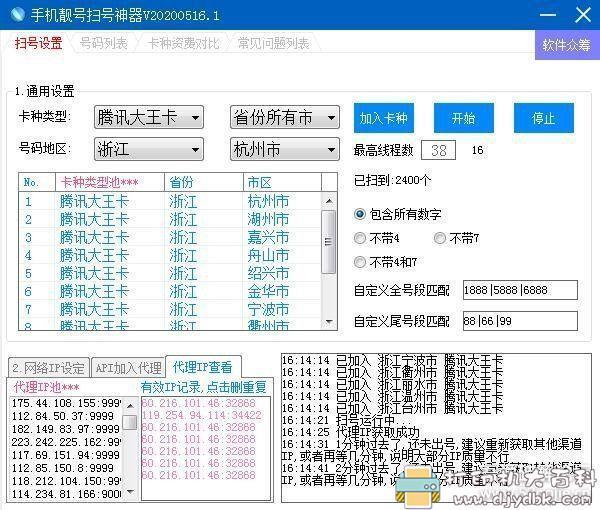Click the 市区 column header

point(282,182)
